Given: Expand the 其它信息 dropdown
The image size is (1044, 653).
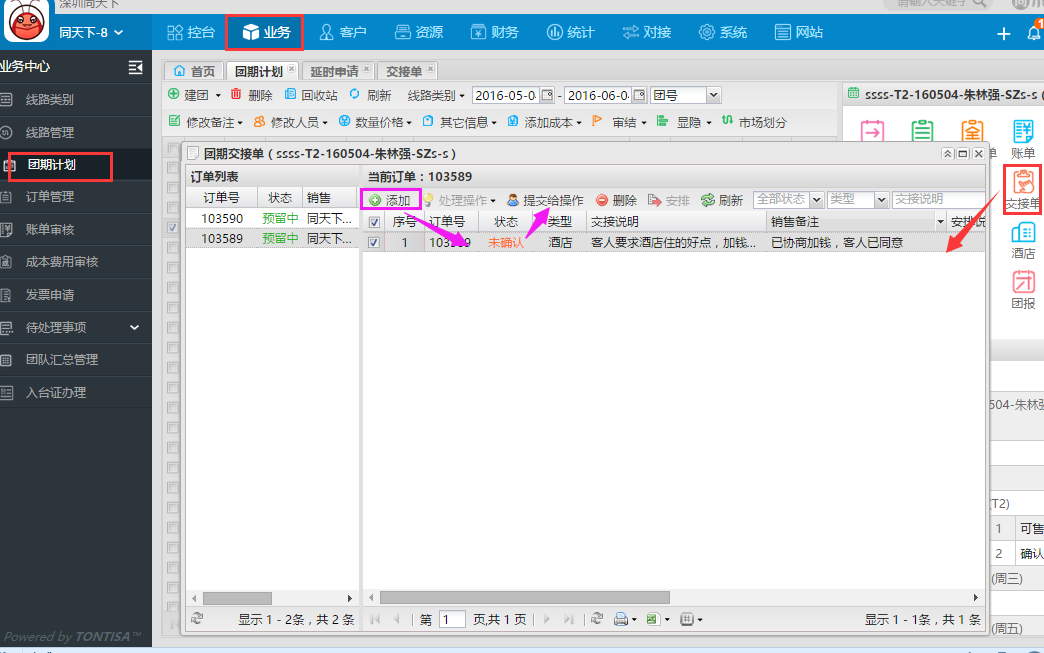Looking at the screenshot, I should [x=459, y=122].
